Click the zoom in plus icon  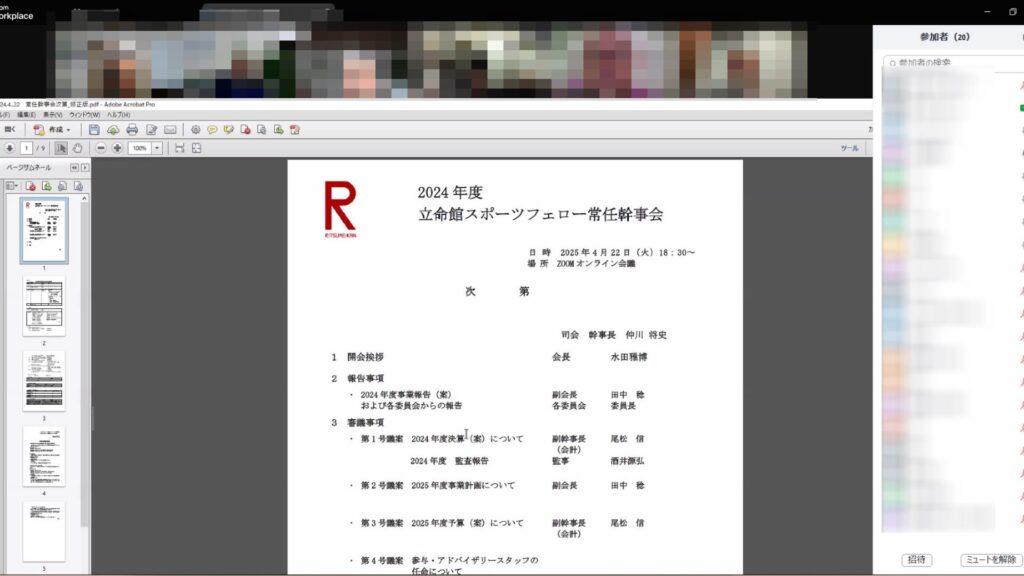tap(117, 148)
